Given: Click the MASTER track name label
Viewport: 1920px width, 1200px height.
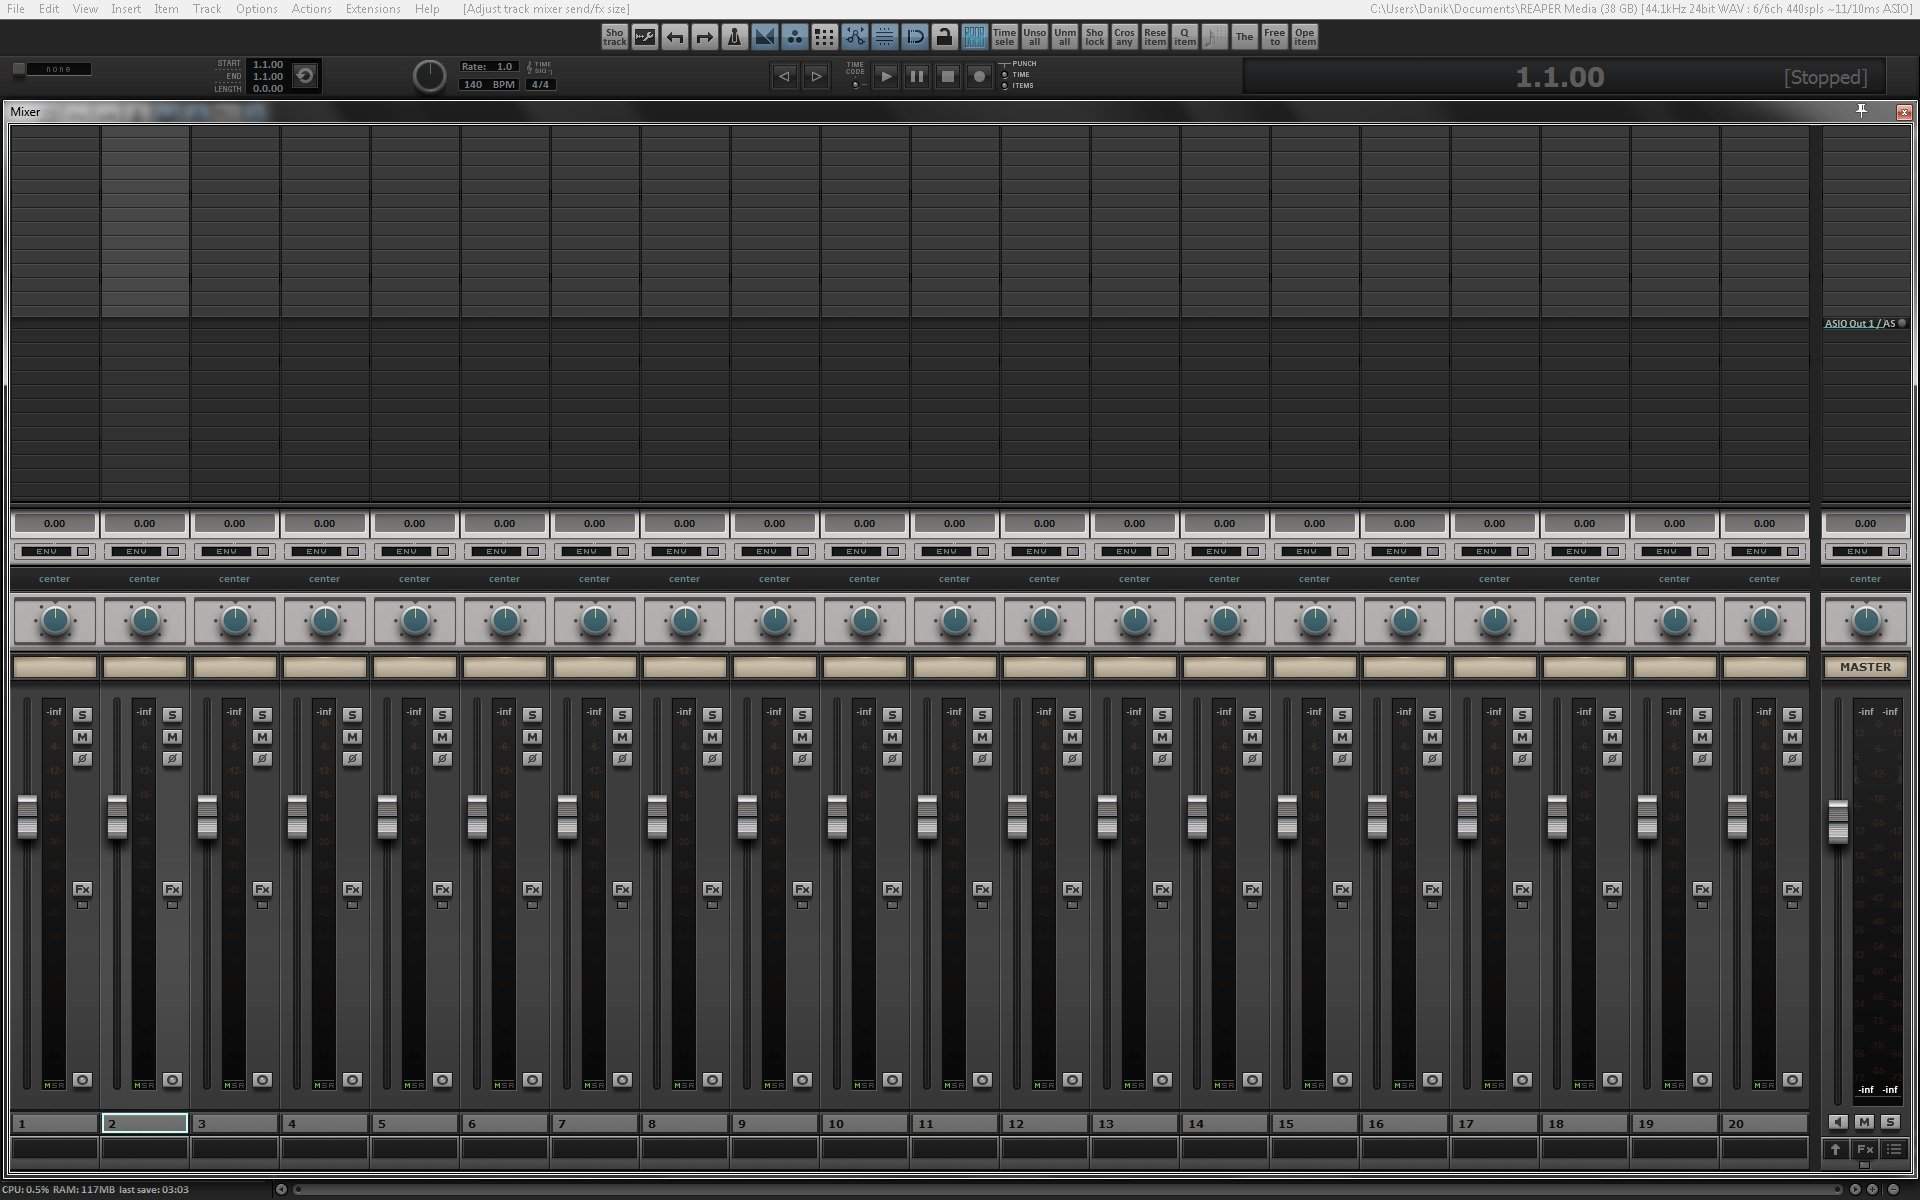Looking at the screenshot, I should point(1865,667).
